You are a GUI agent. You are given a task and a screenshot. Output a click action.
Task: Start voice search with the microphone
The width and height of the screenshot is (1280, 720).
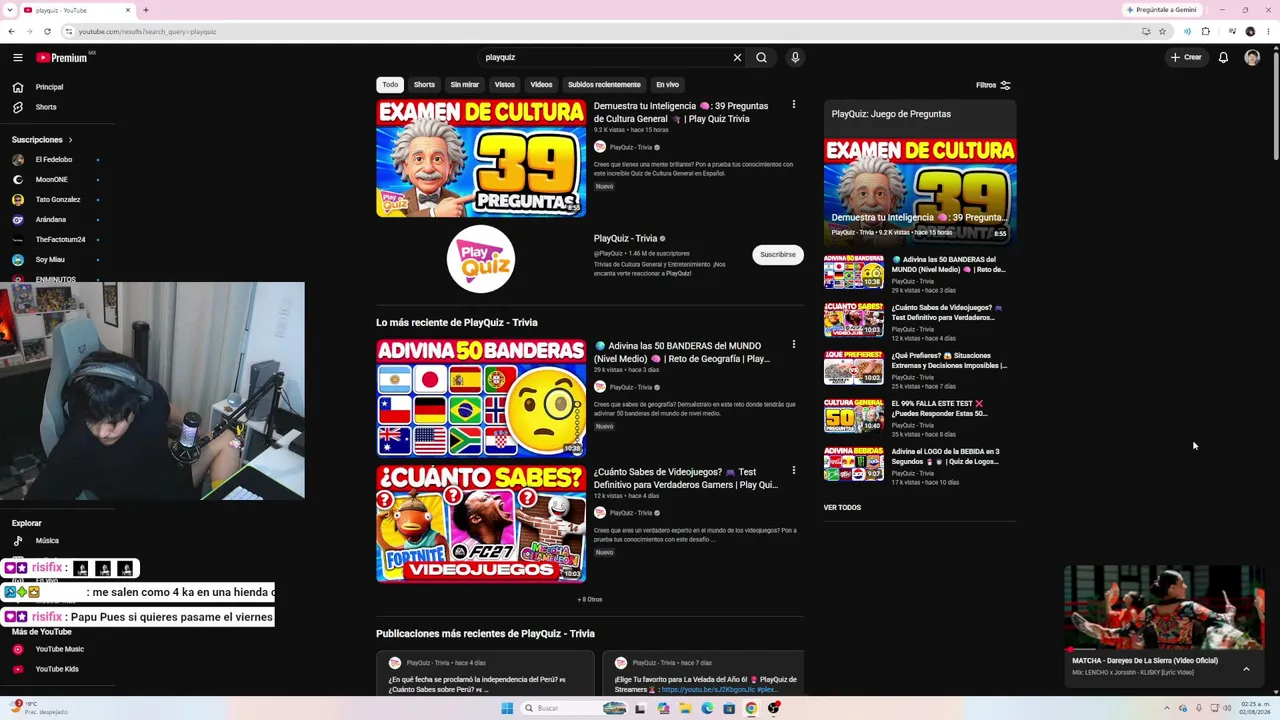795,58
